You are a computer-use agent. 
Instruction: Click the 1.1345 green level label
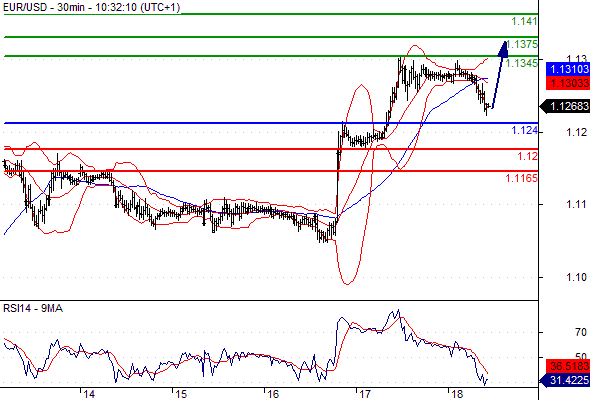pos(522,63)
